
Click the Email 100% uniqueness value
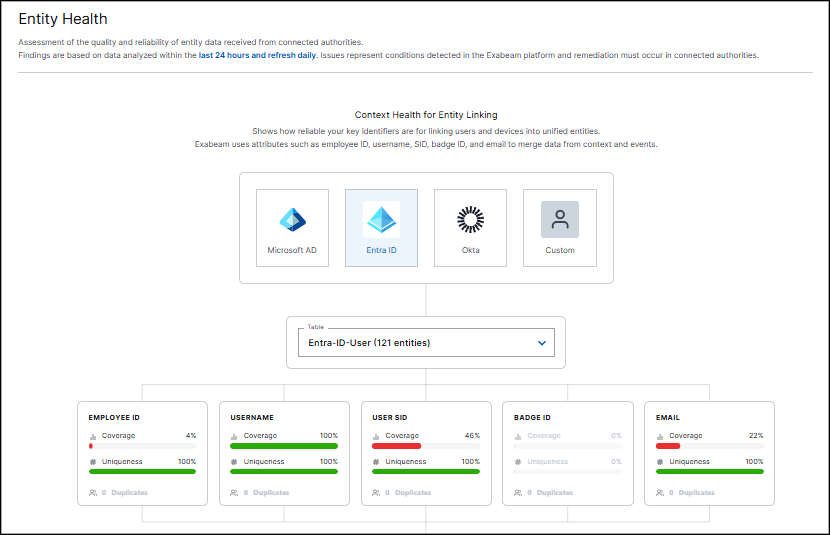754,461
